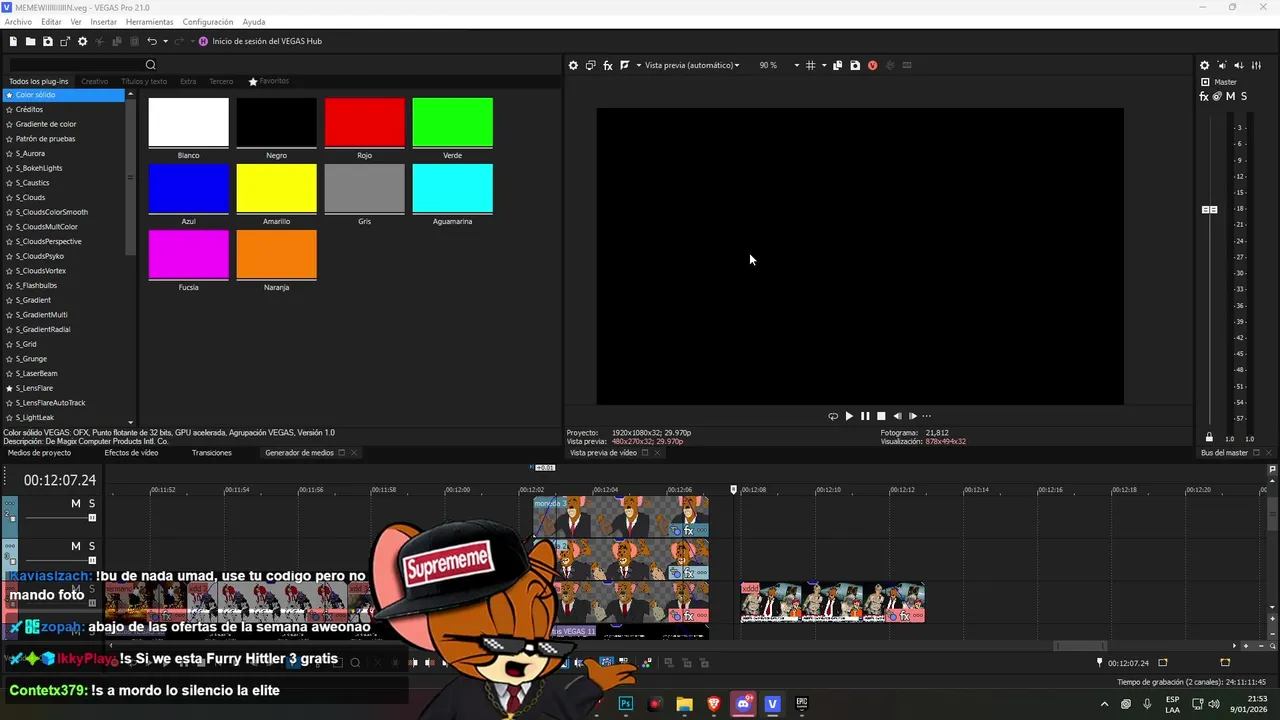Click the search magnifier icon

point(151,65)
